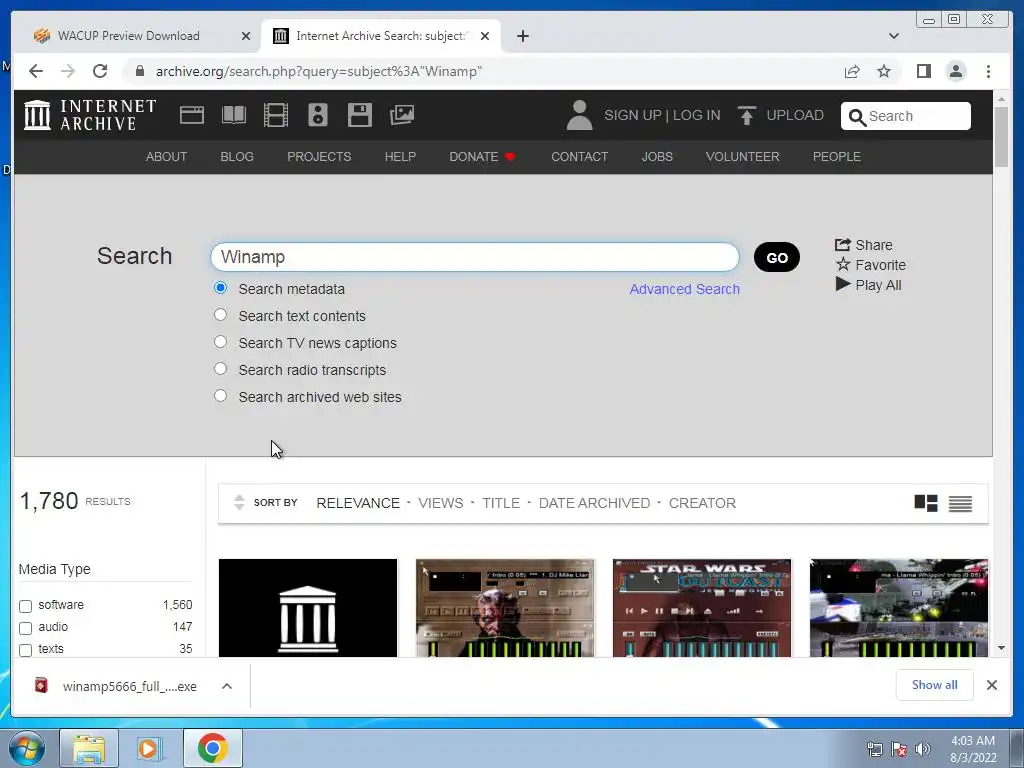Open the BLOG menu item

click(x=237, y=157)
